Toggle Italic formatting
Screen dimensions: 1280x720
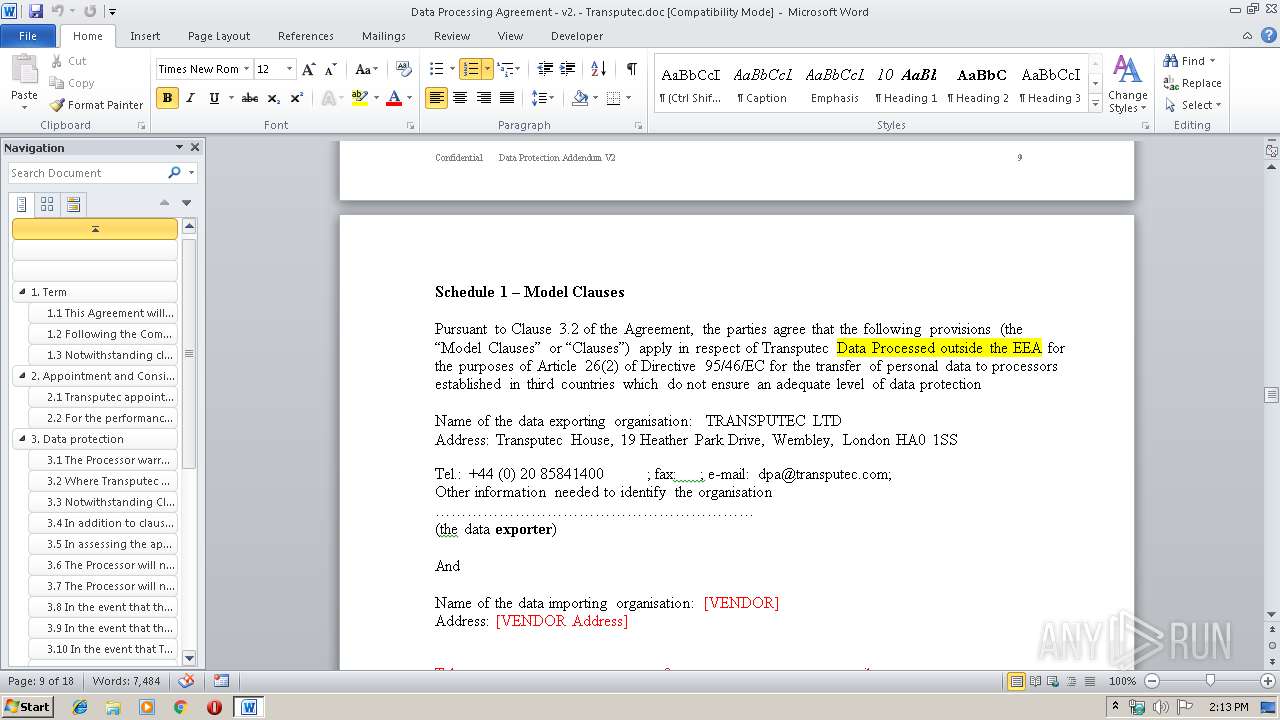[190, 98]
